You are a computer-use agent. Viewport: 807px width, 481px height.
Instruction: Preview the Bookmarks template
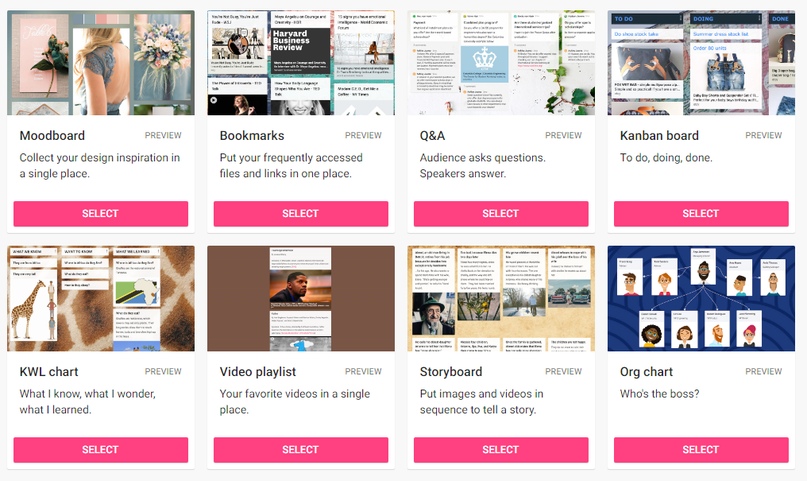[x=363, y=135]
